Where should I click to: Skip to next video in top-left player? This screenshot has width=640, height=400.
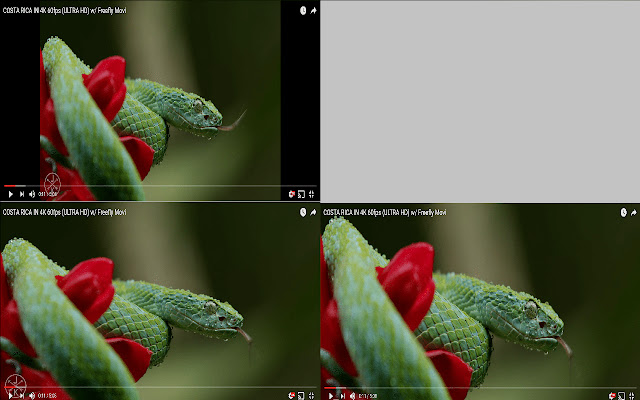pyautogui.click(x=22, y=194)
